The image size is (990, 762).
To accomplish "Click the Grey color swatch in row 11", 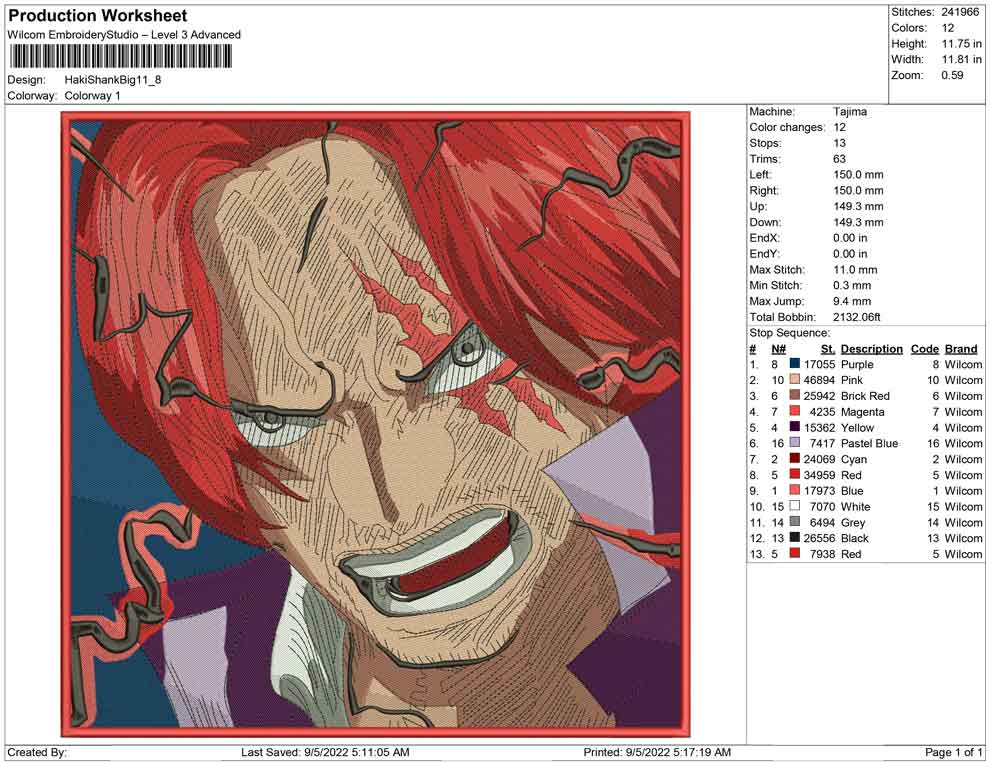I will 794,521.
